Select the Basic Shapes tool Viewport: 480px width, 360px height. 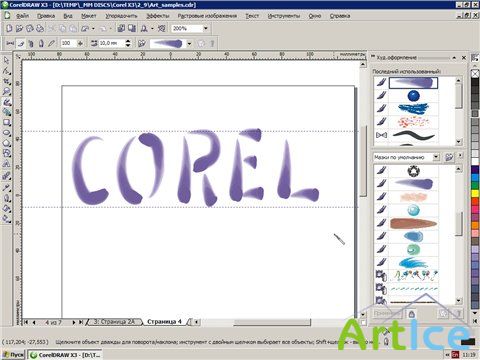7,154
